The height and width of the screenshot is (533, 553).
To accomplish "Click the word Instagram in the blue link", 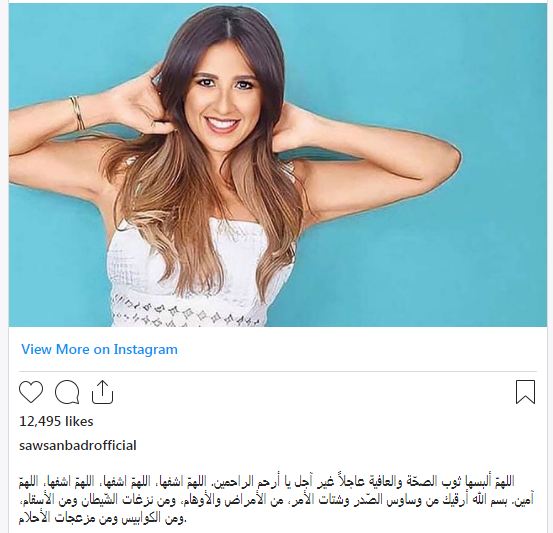I will coord(146,349).
